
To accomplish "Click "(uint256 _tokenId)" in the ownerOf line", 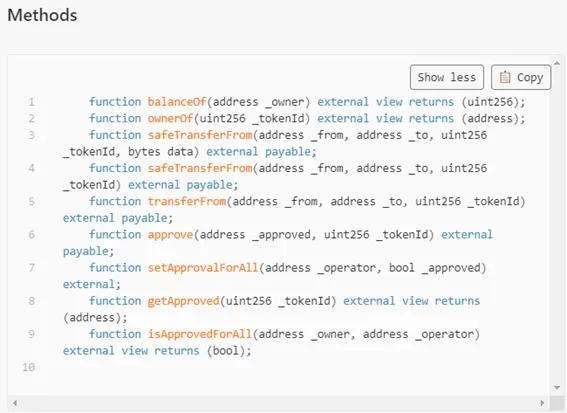I will click(252, 118).
